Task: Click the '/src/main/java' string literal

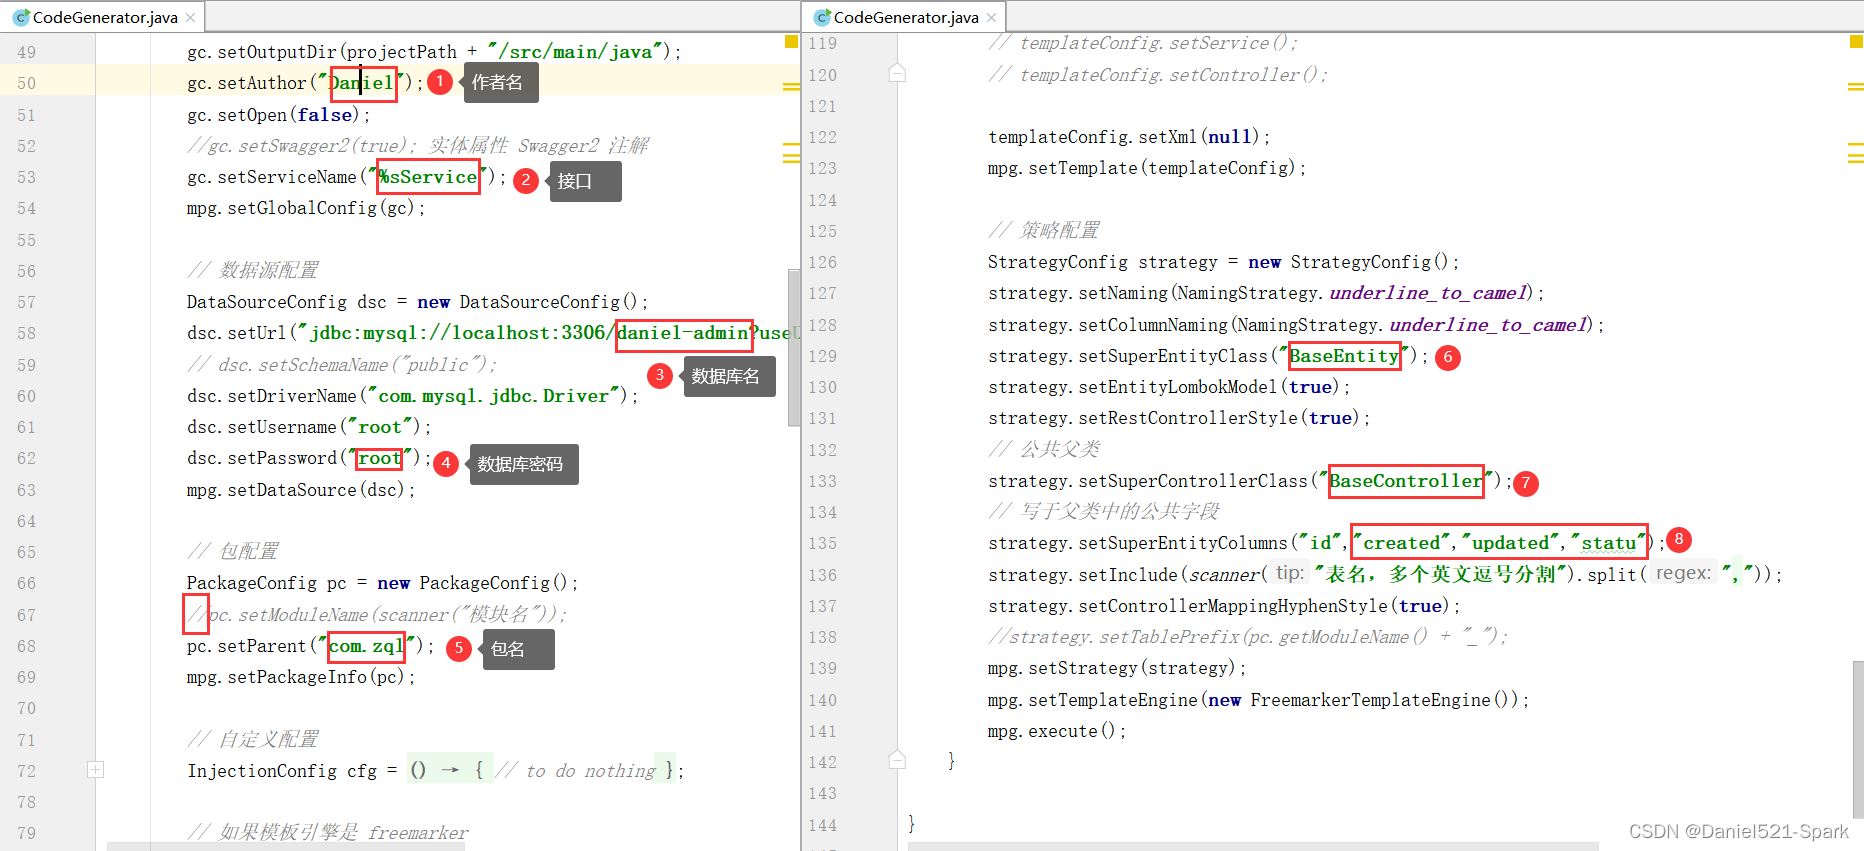Action: pos(575,52)
